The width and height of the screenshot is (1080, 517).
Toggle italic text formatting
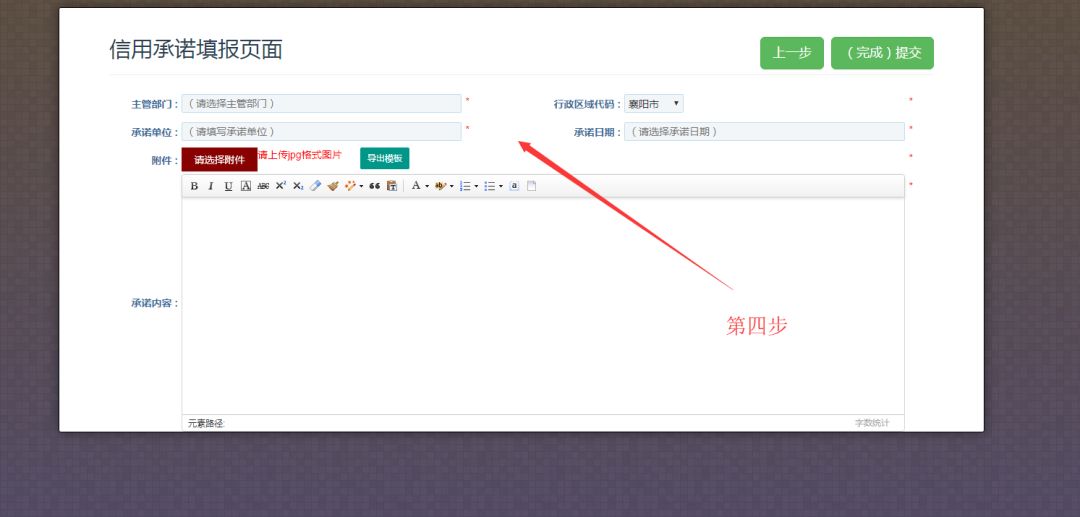coord(211,186)
